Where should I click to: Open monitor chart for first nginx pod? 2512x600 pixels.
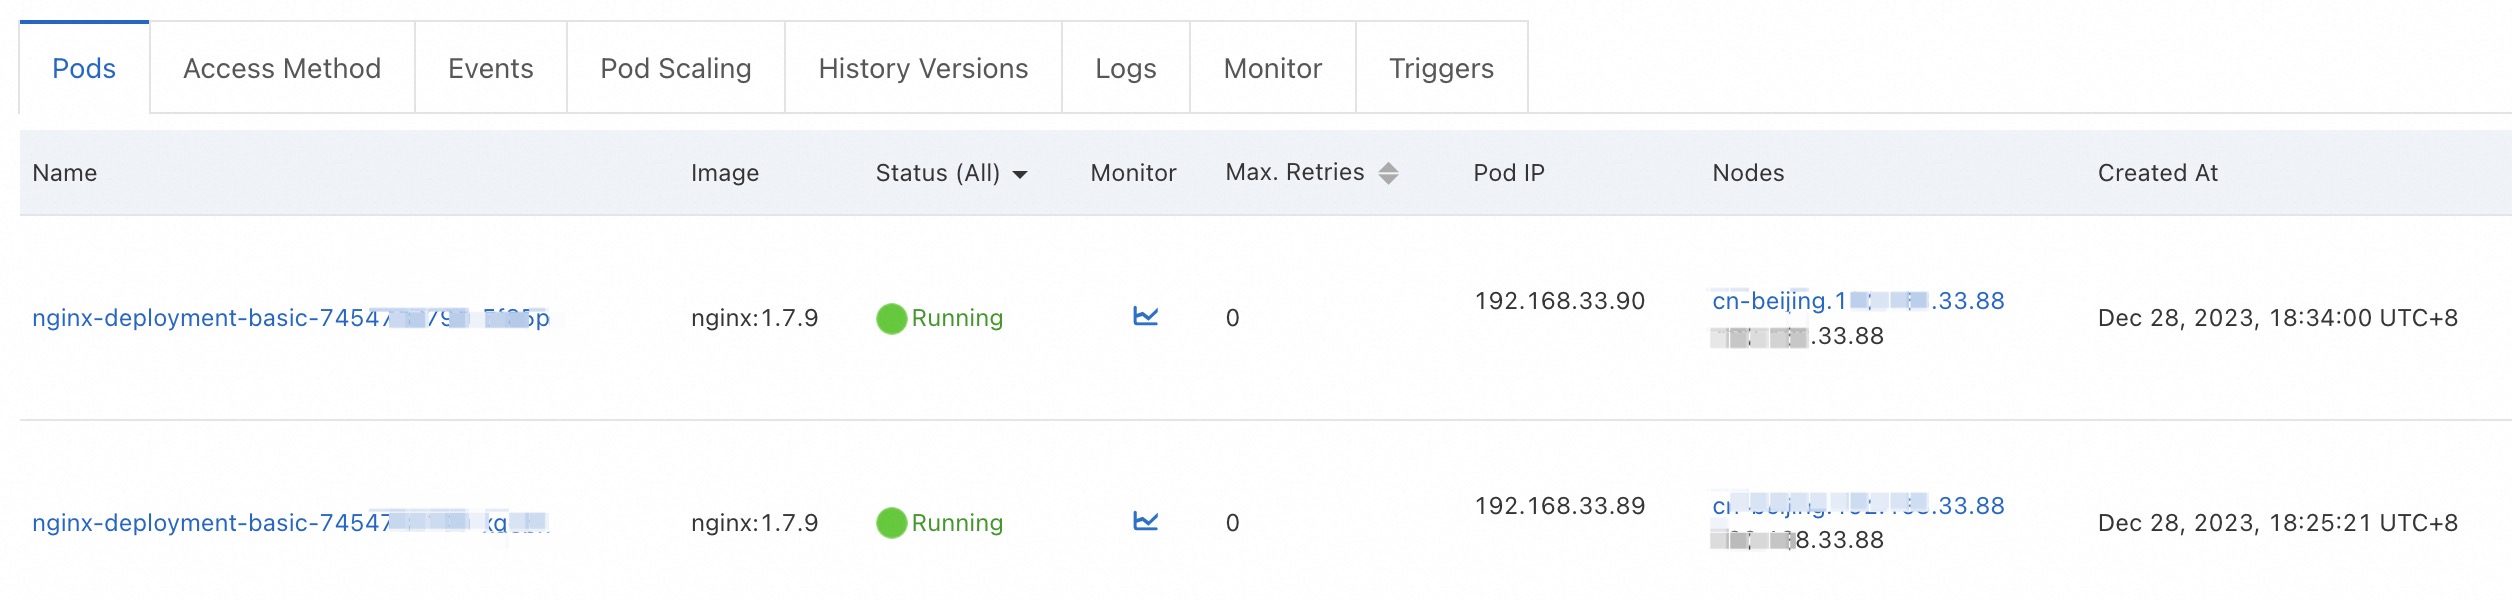click(x=1145, y=317)
